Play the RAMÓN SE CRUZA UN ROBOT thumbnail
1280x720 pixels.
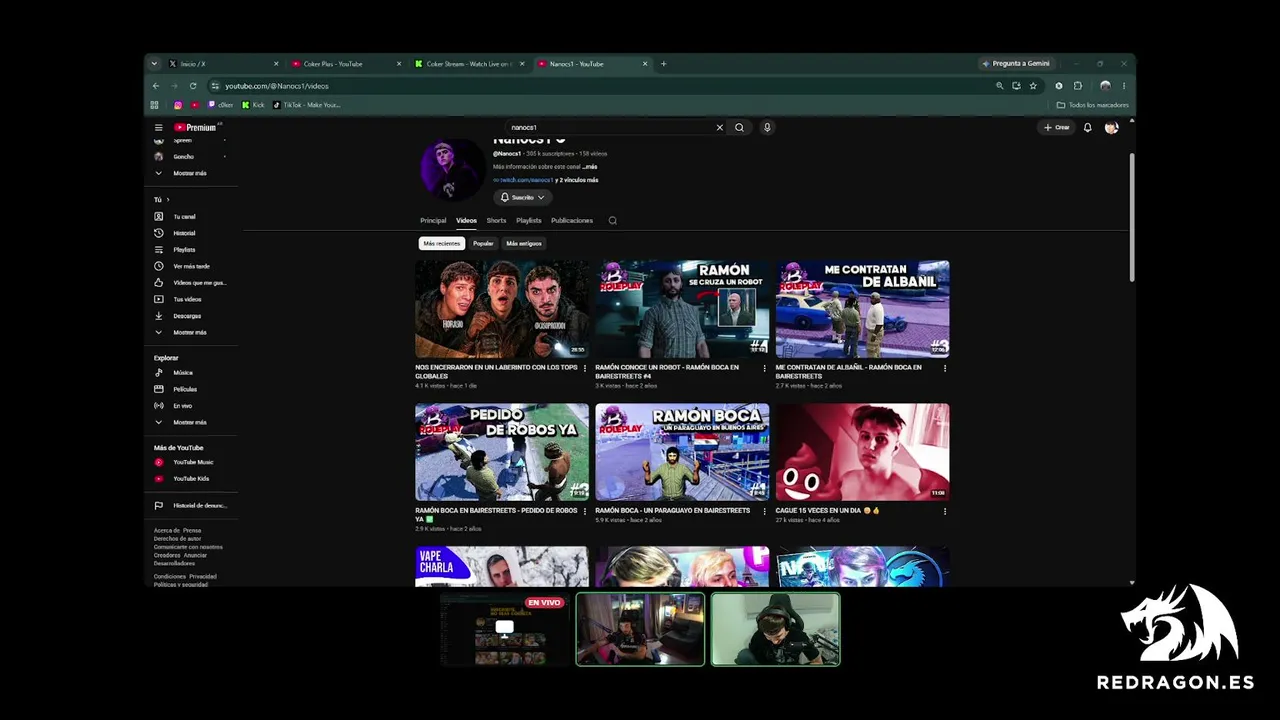pyautogui.click(x=682, y=309)
